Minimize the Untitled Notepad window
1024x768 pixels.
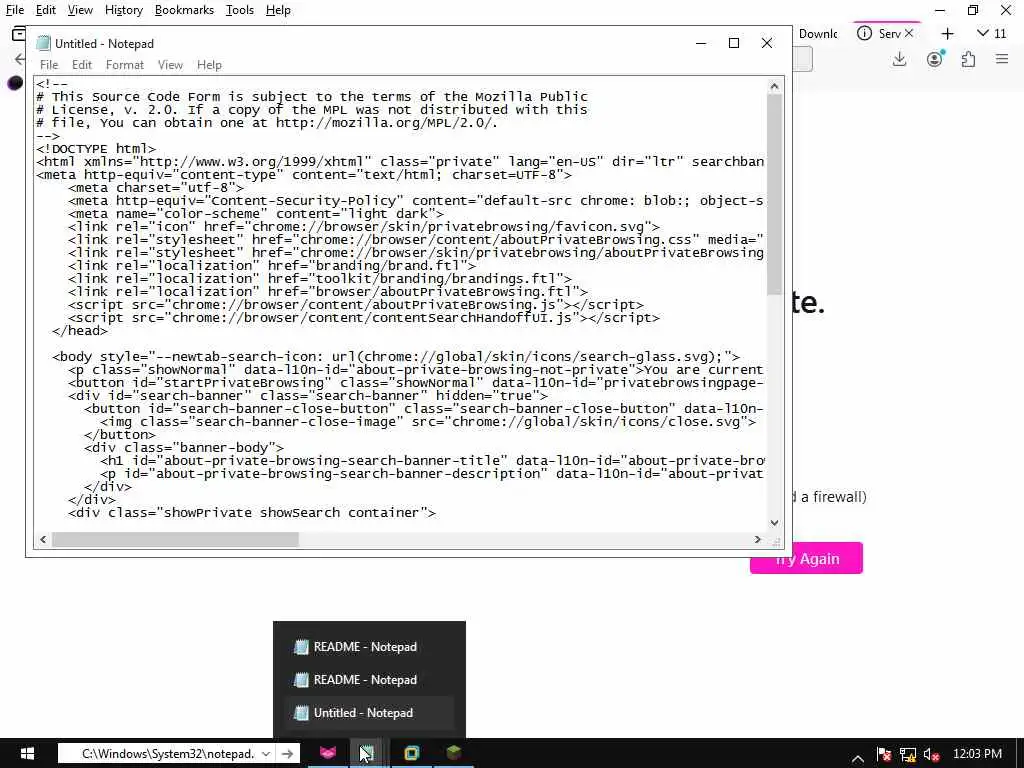701,43
